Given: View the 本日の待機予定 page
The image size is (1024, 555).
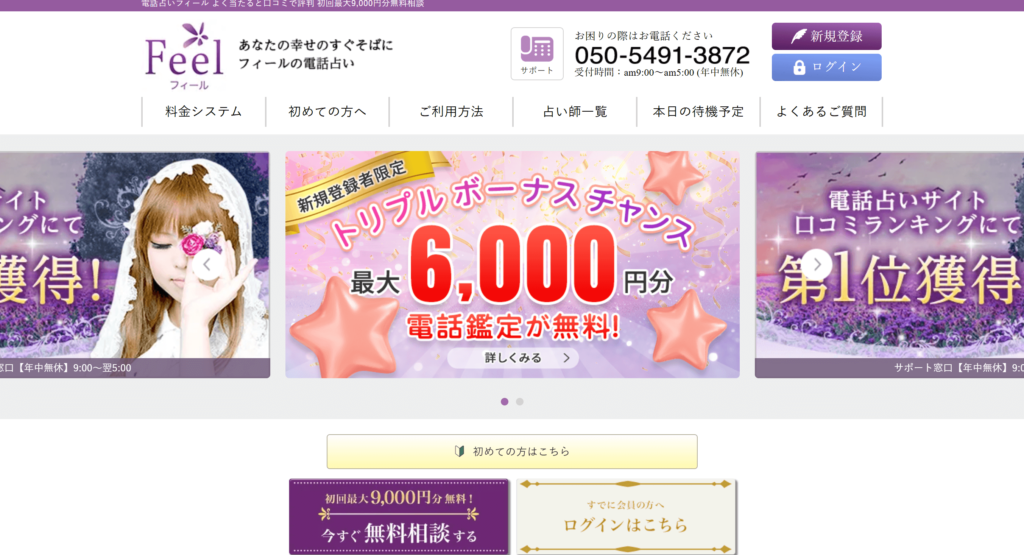Looking at the screenshot, I should (698, 112).
